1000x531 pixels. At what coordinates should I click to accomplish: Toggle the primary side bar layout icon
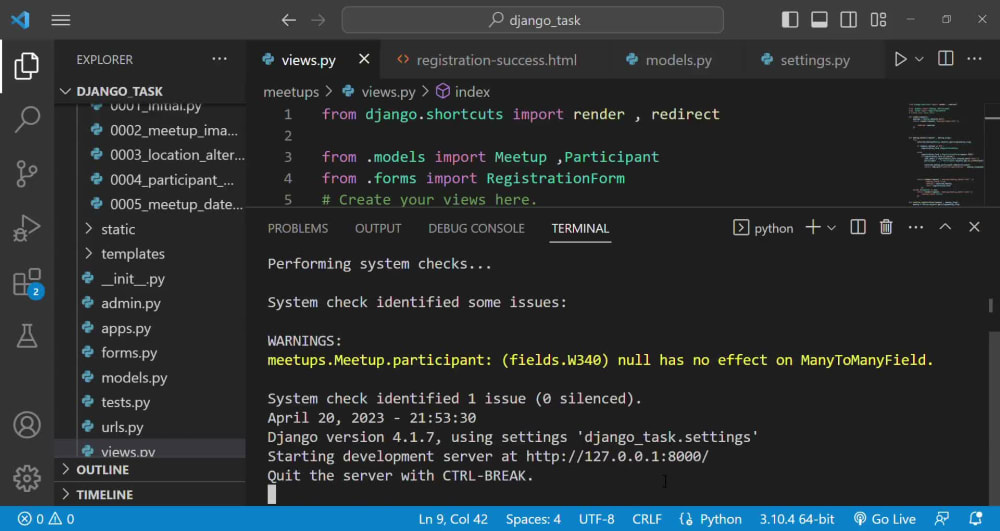click(790, 20)
